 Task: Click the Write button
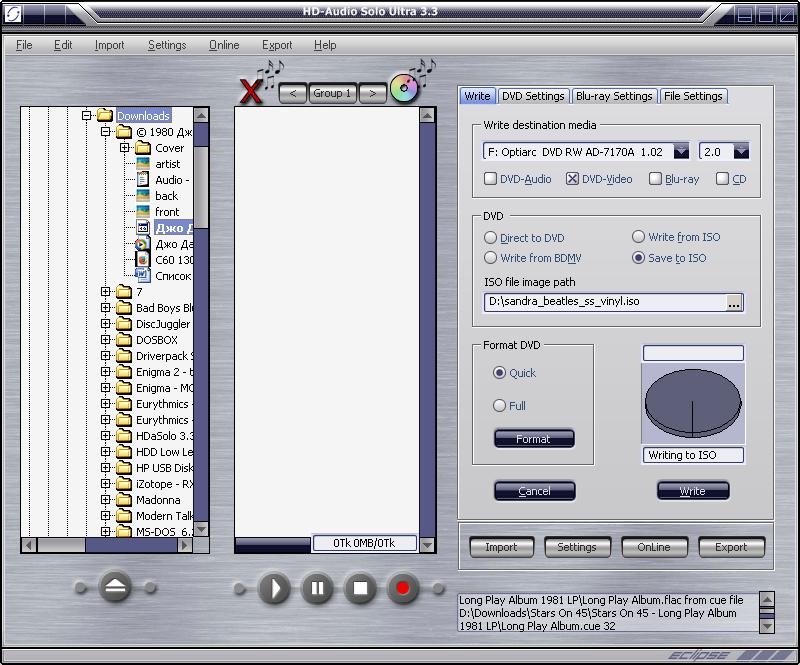coord(692,490)
